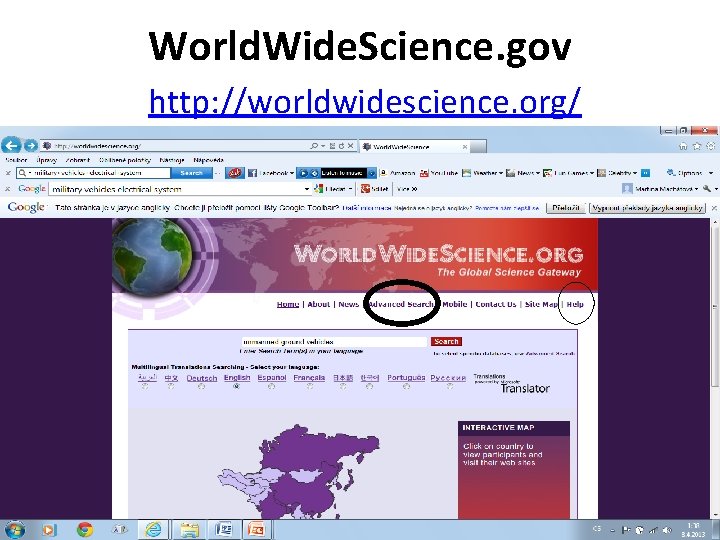The image size is (720, 540).
Task: Expand the Facebook toolbar dropdown
Action: coord(292,174)
